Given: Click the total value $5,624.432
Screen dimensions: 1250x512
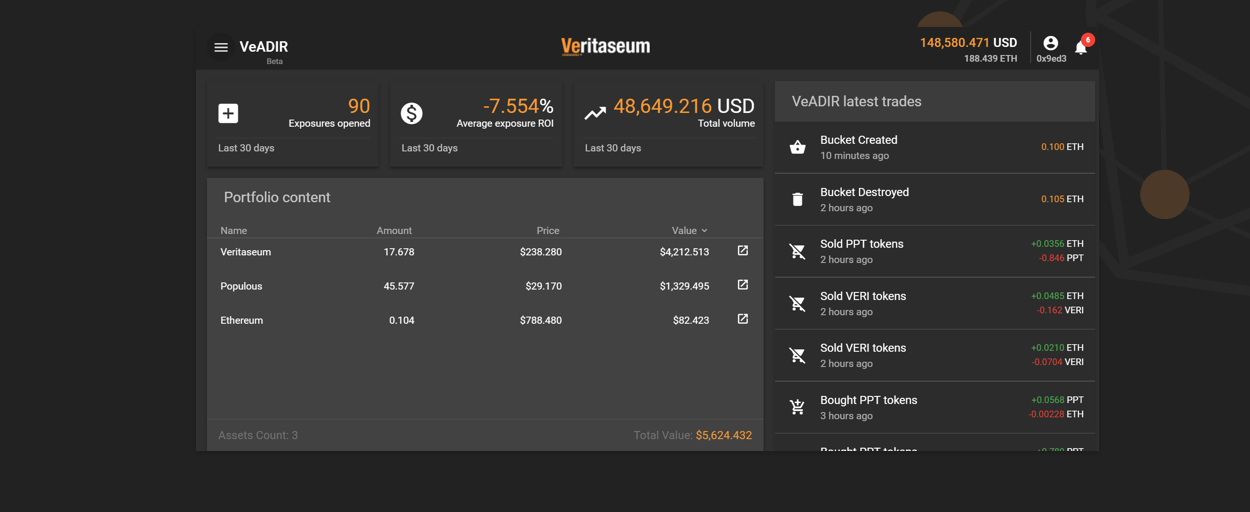Looking at the screenshot, I should [724, 435].
